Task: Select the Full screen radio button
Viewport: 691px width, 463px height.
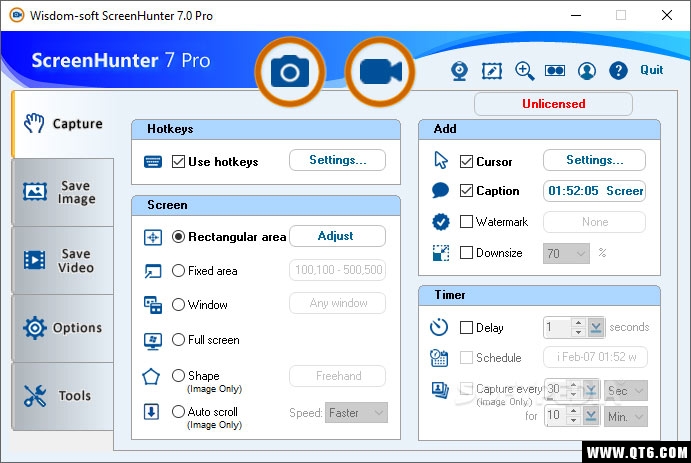Action: pos(178,340)
